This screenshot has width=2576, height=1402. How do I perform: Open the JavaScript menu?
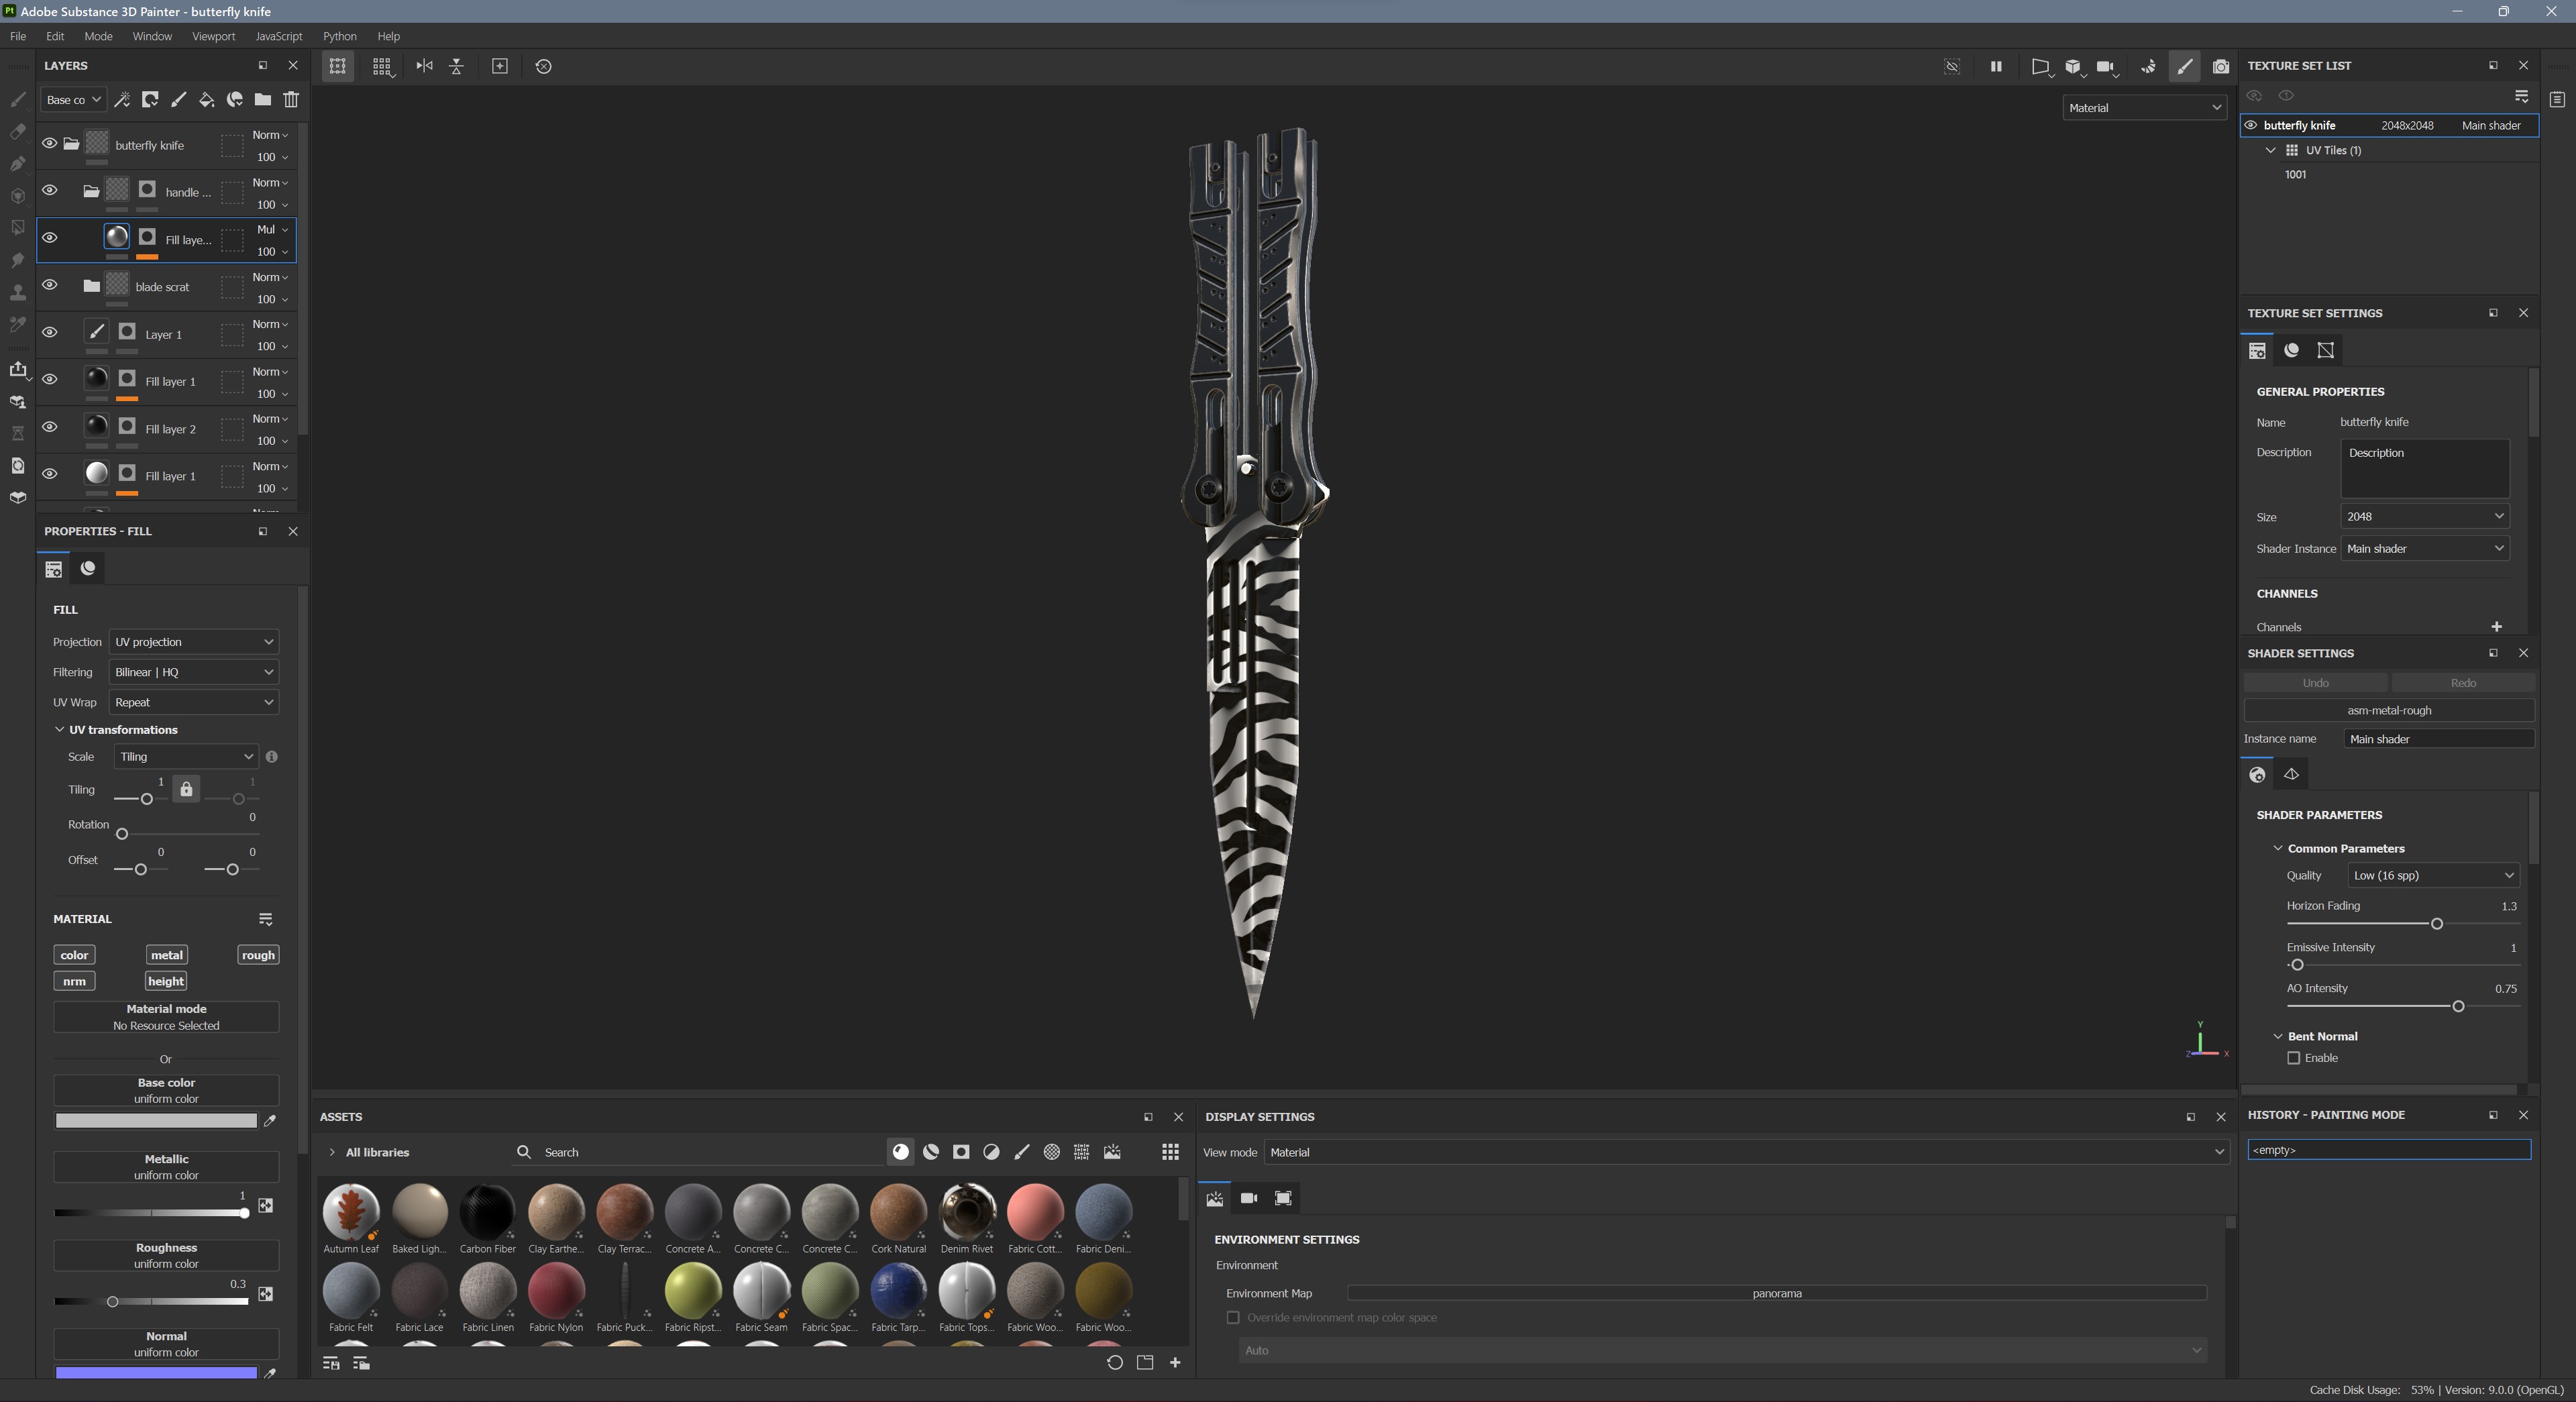(x=278, y=36)
